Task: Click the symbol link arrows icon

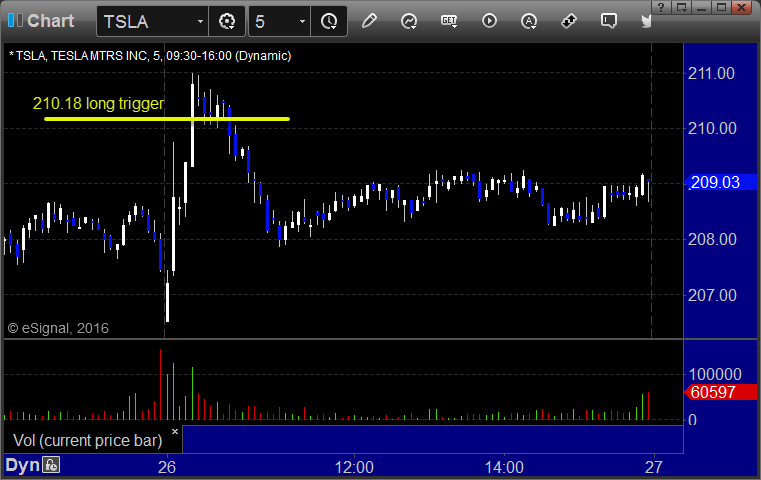Action: [569, 21]
